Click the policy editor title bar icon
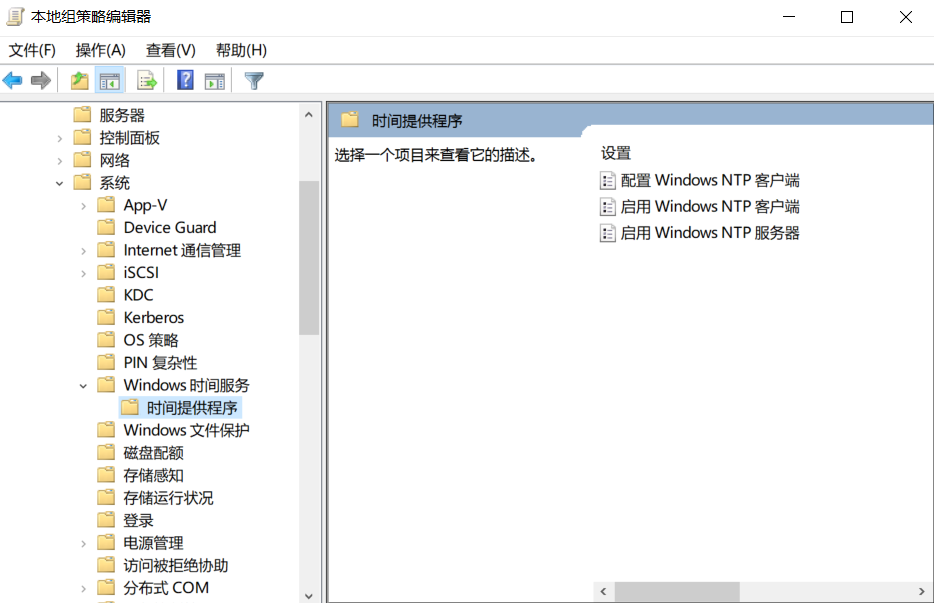Viewport: 934px width, 603px height. click(15, 17)
